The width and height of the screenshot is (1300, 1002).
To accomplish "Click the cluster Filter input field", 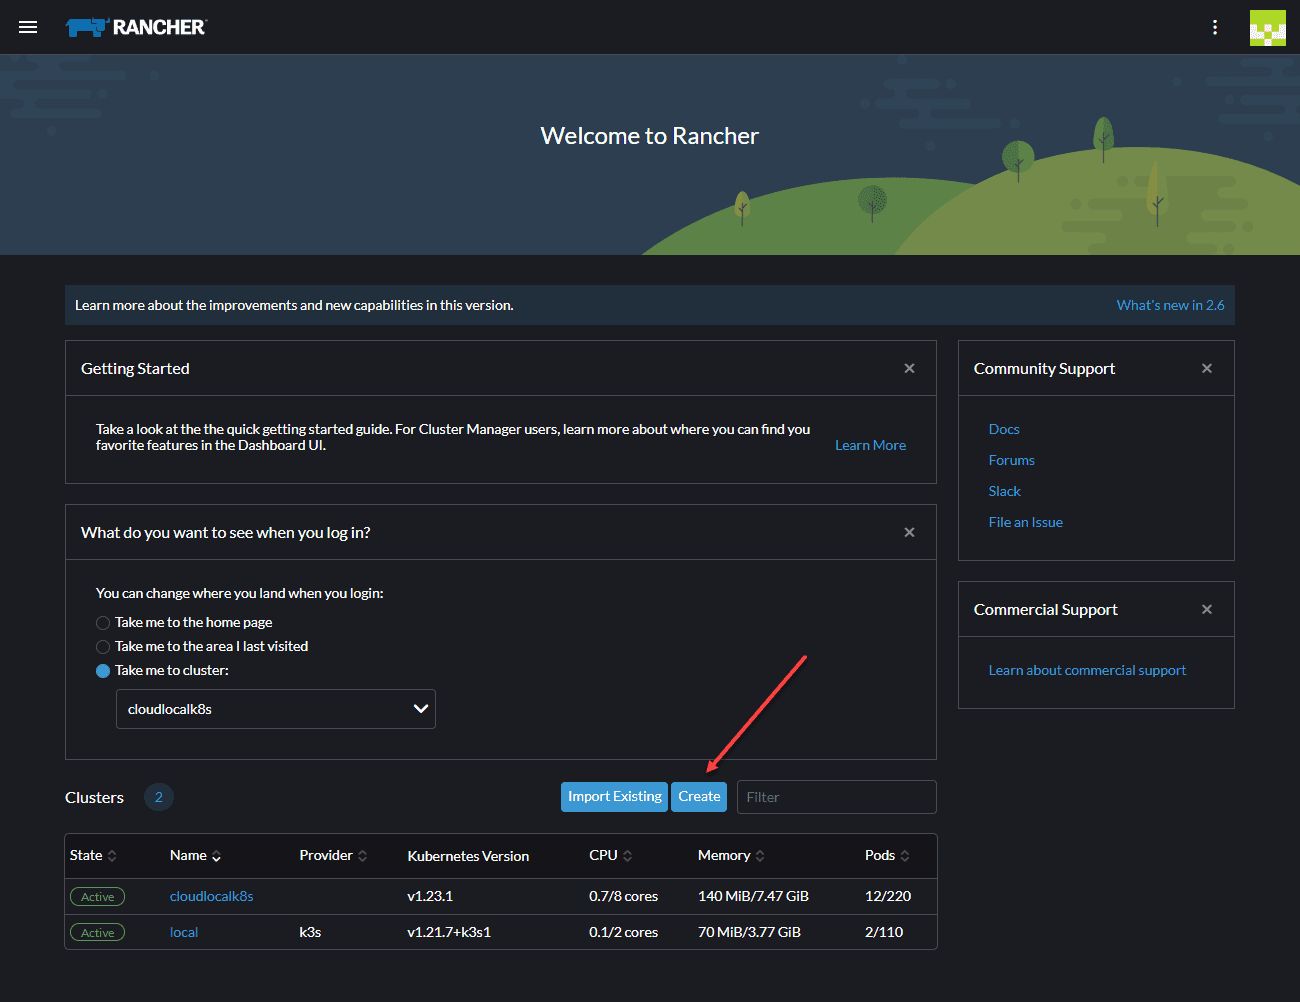I will pos(836,797).
